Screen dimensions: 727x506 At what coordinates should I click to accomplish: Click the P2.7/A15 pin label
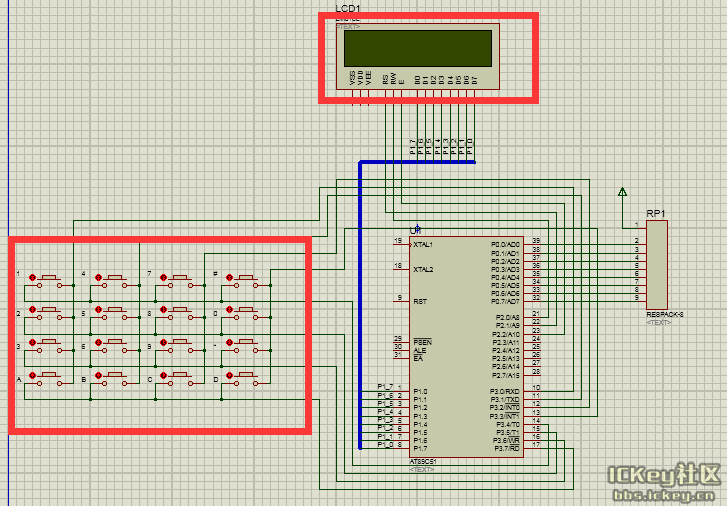[506, 375]
